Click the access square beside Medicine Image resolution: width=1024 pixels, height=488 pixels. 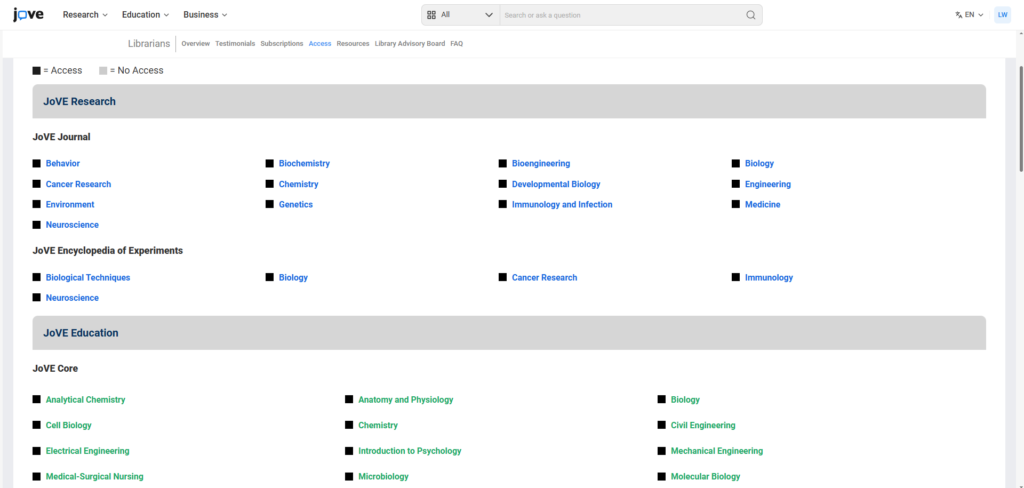(736, 205)
